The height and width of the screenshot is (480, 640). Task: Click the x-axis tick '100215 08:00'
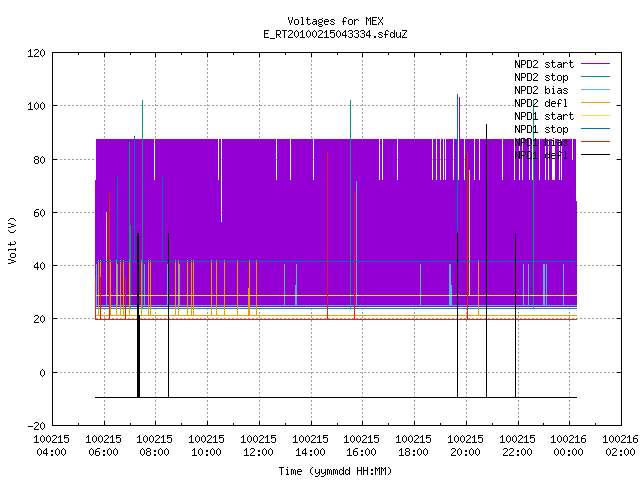click(x=155, y=445)
